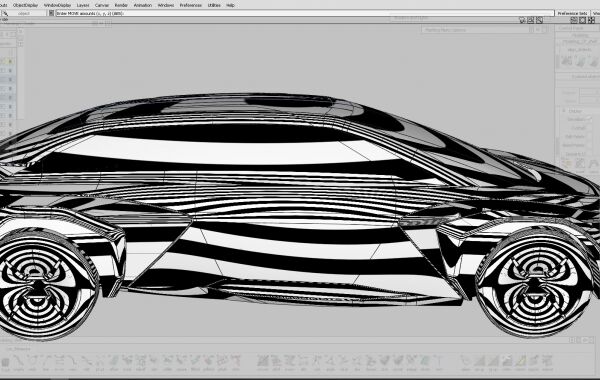This screenshot has width=600, height=380.
Task: Click the small icon left of prompt line
Action: [51, 13]
